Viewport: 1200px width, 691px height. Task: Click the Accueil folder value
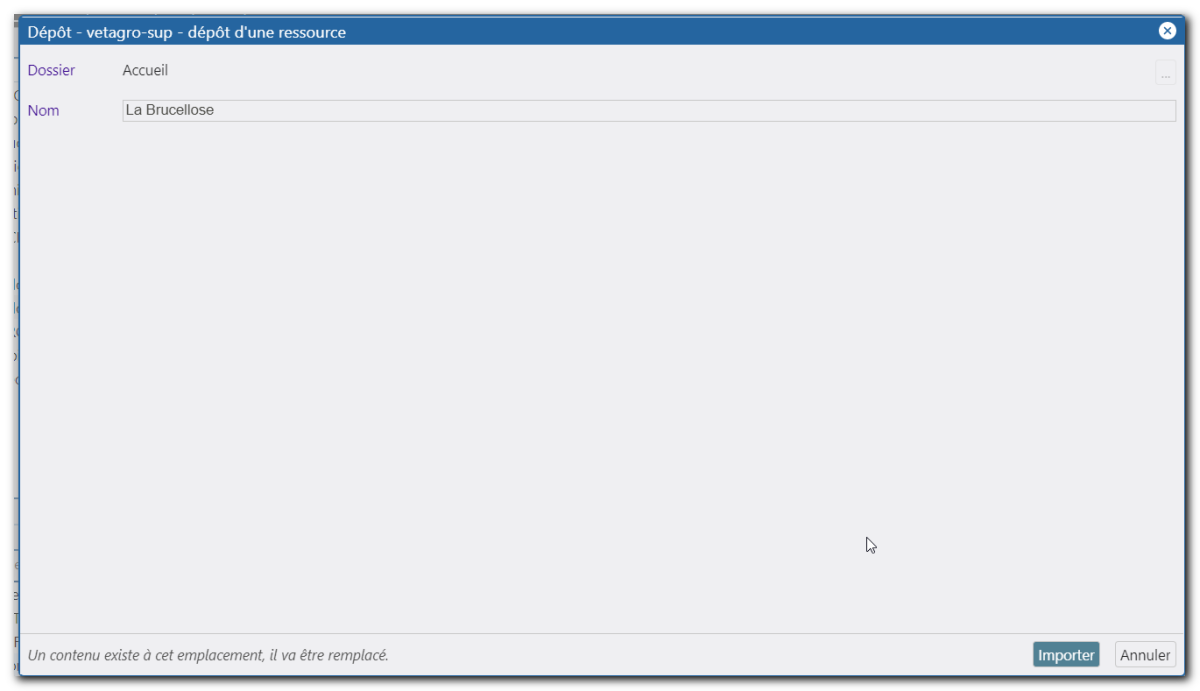(145, 71)
